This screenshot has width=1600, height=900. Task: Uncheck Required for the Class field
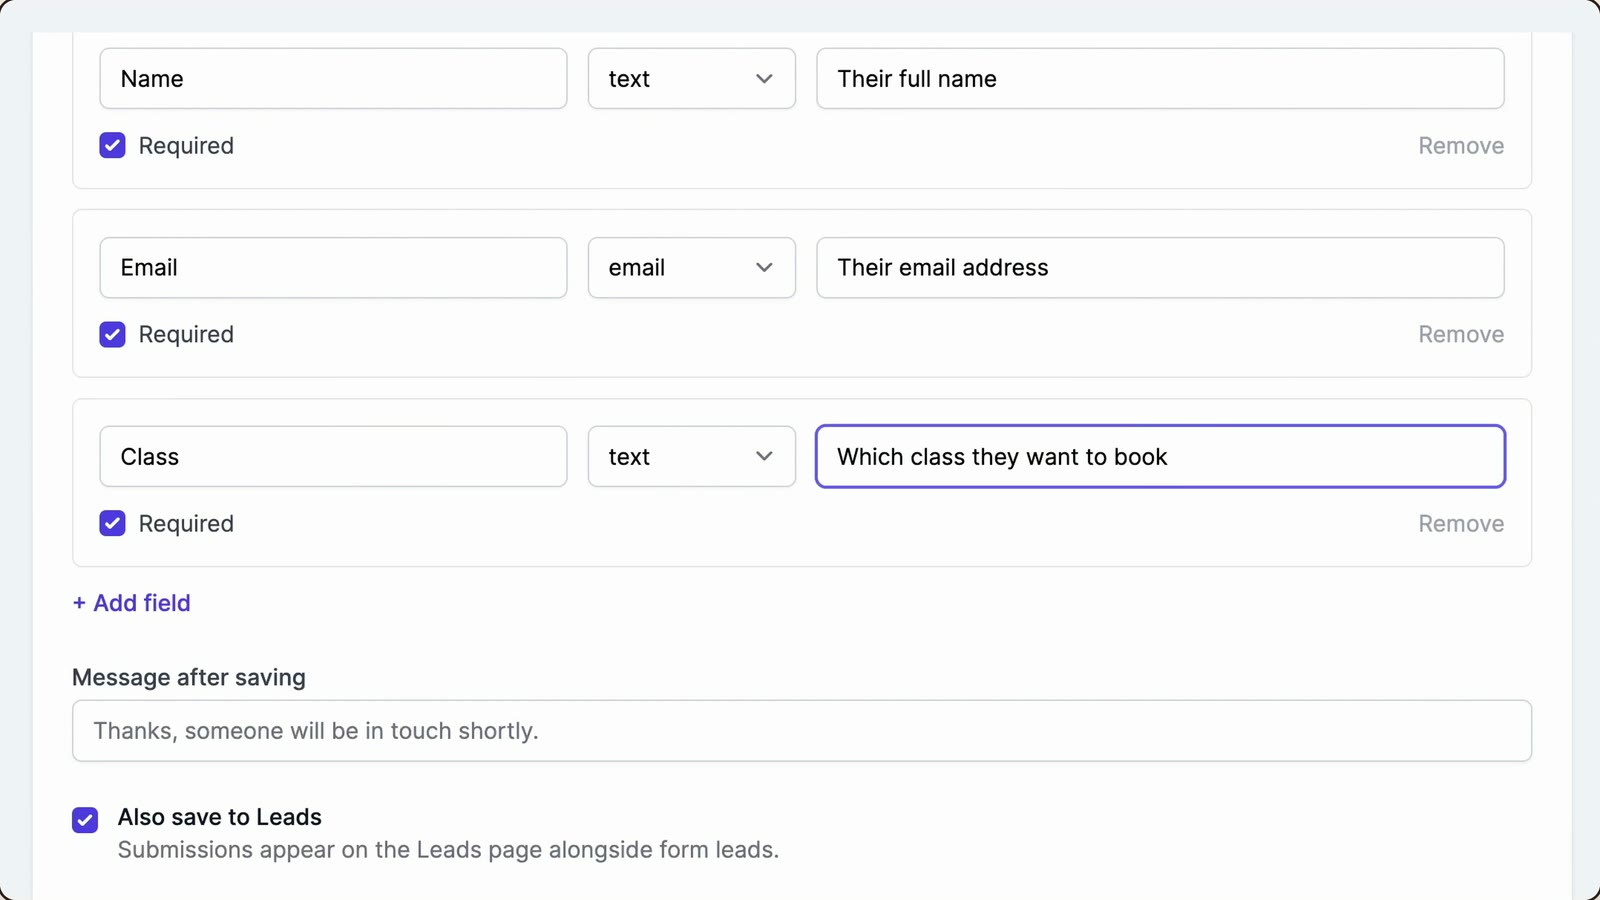pyautogui.click(x=112, y=524)
